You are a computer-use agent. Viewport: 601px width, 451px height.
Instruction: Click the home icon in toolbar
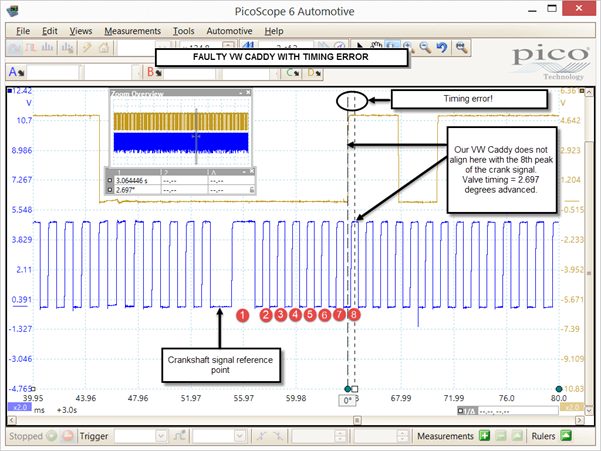point(104,48)
